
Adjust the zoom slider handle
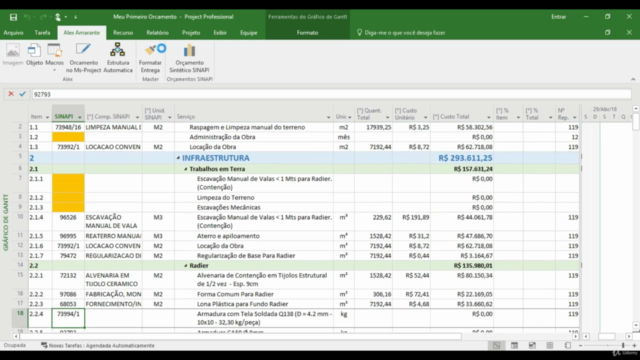[x=623, y=346]
